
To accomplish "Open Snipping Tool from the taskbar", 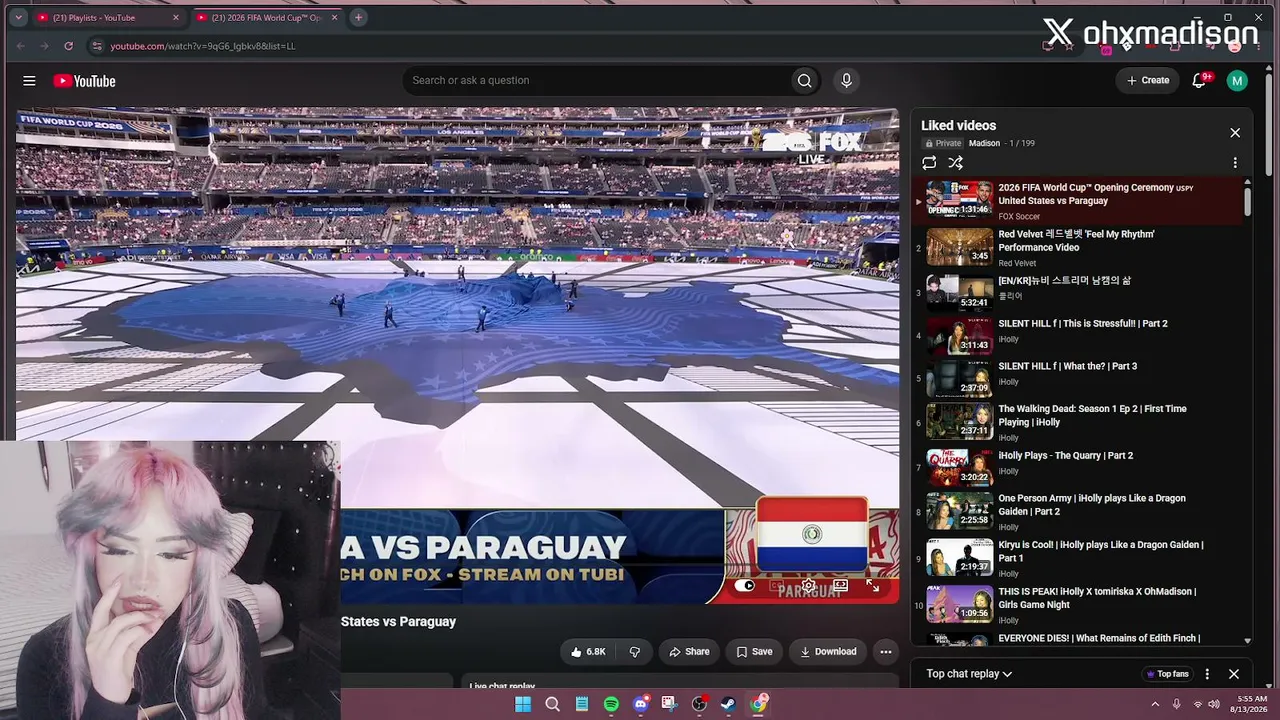I will pos(669,704).
